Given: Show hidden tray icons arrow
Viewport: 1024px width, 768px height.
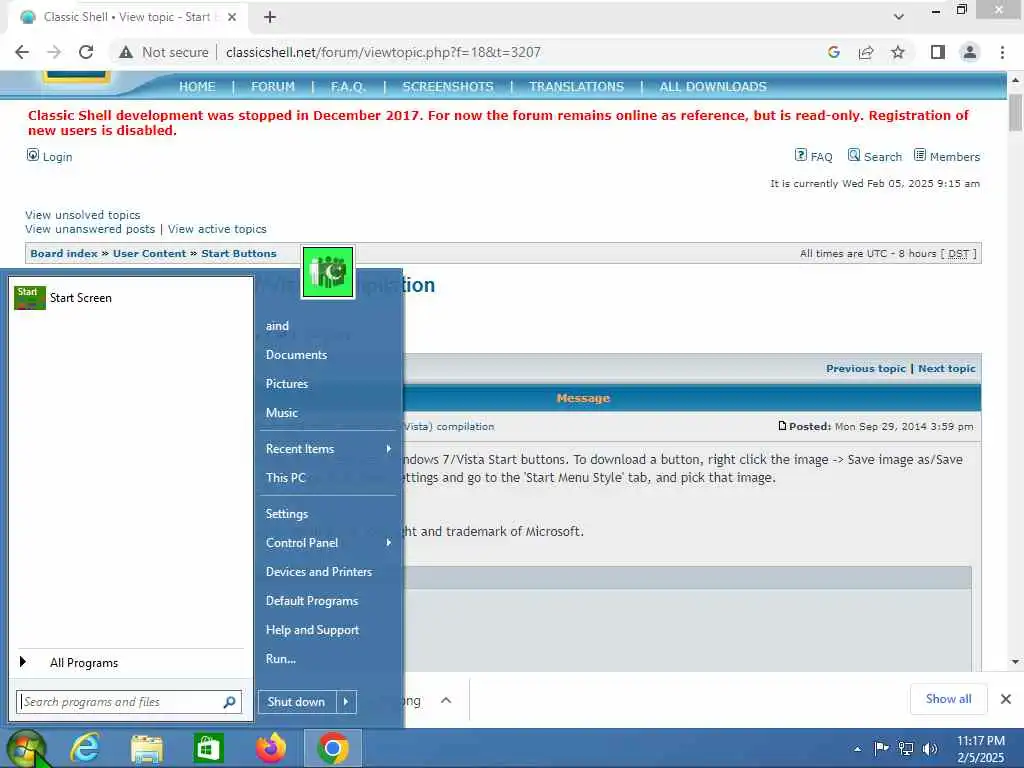Looking at the screenshot, I should (x=857, y=749).
